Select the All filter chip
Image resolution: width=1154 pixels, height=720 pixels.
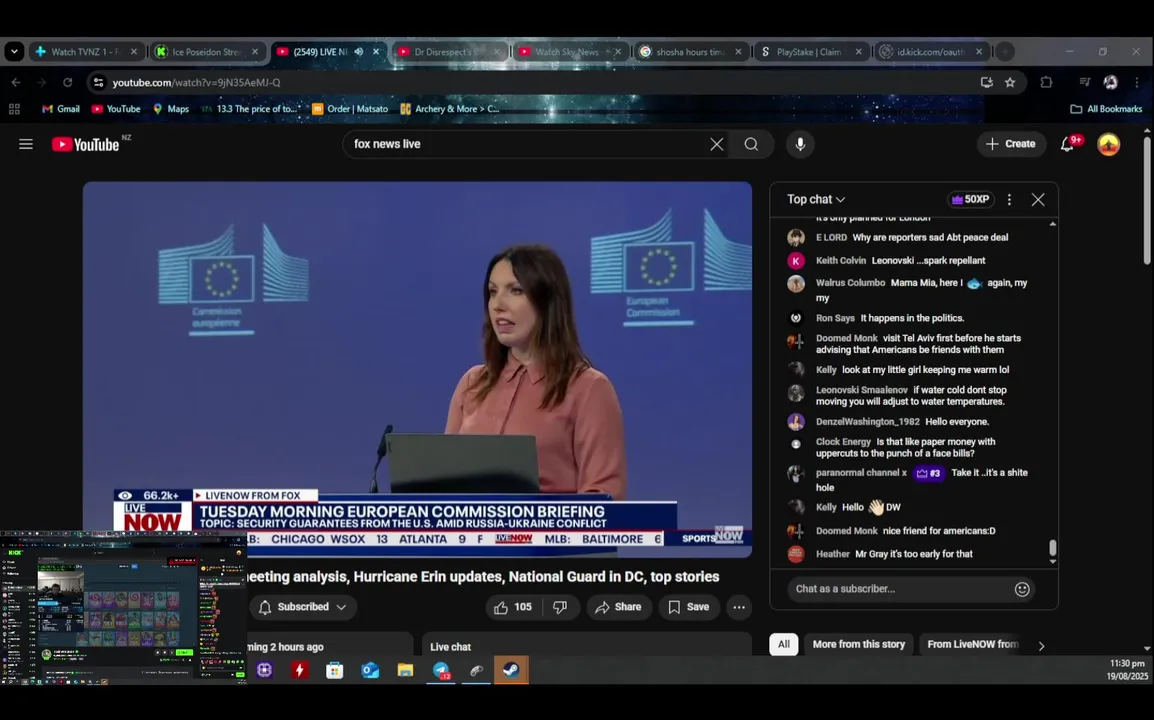783,644
